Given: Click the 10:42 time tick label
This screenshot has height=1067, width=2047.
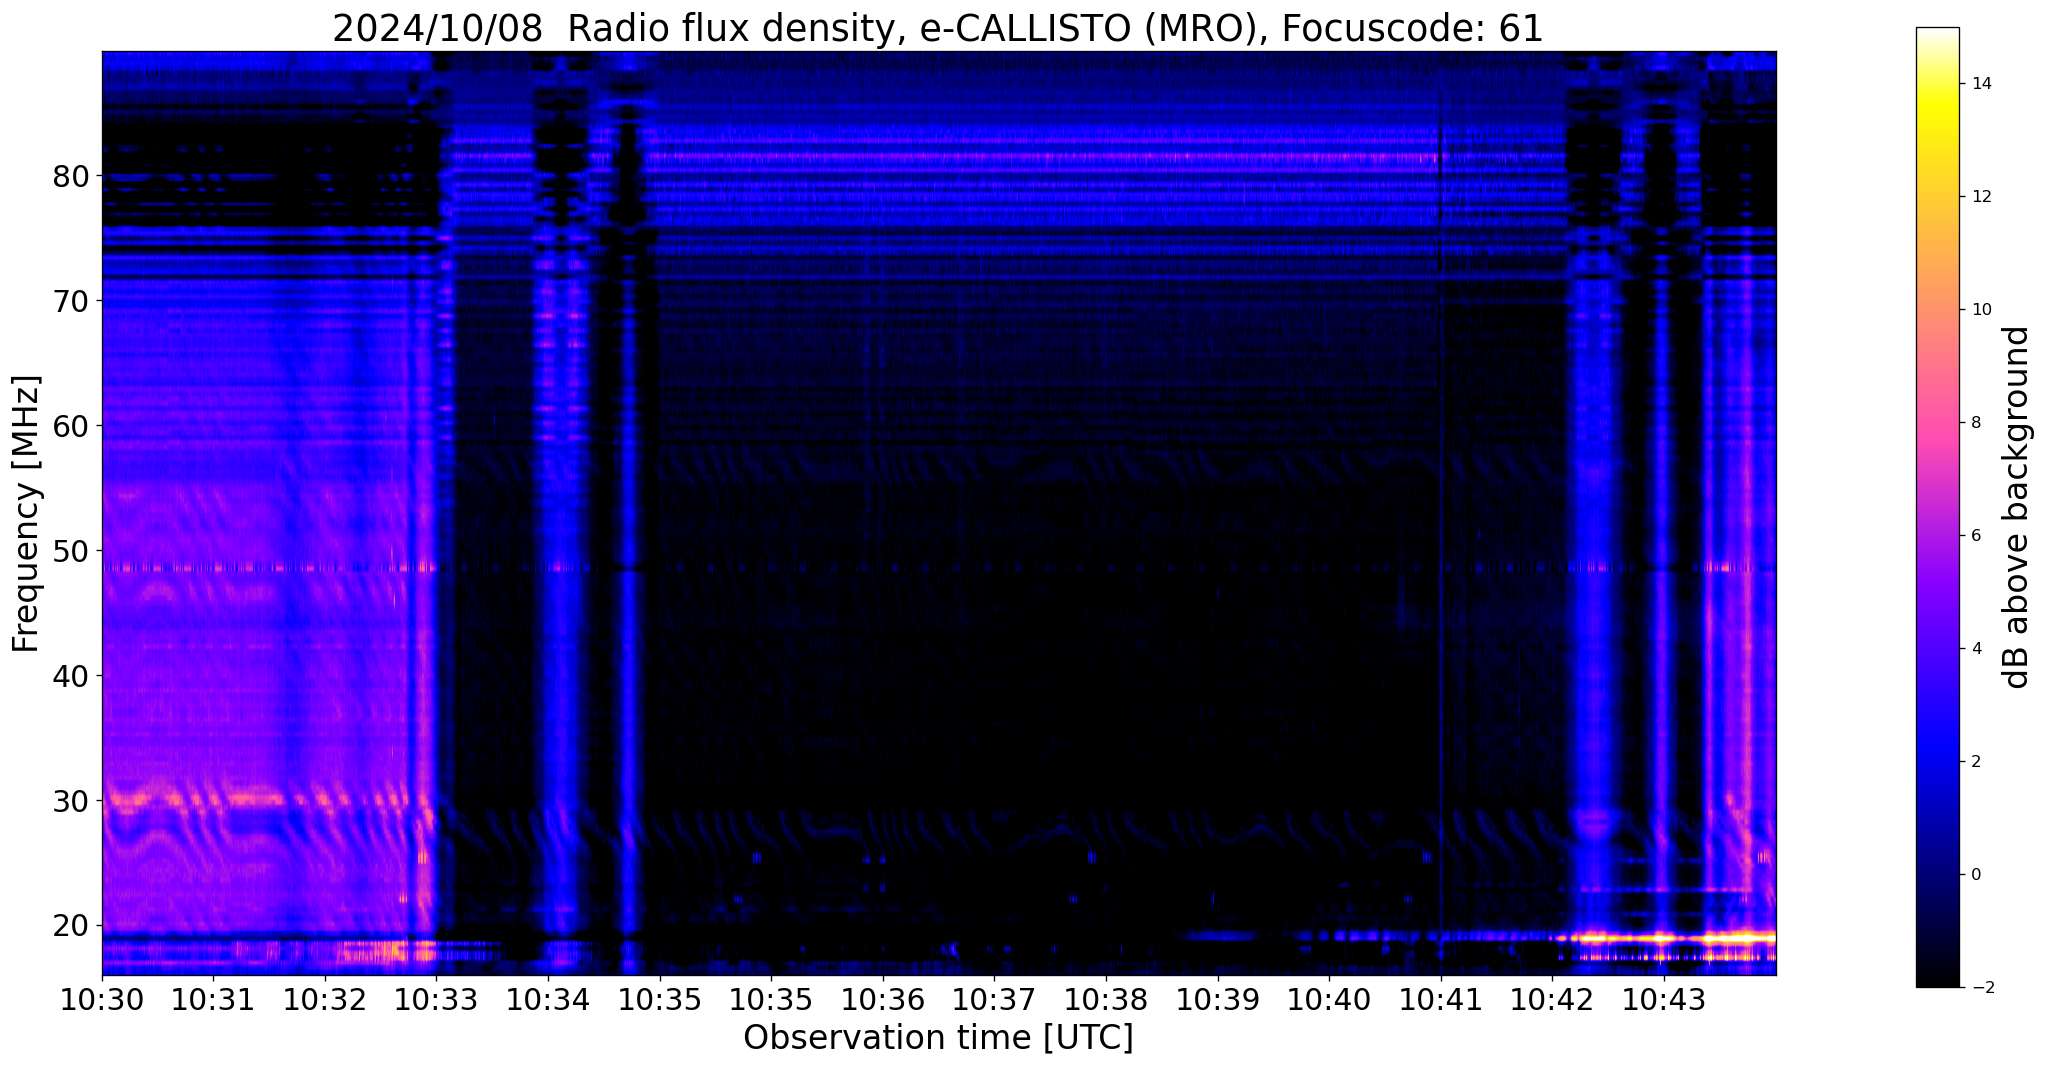Looking at the screenshot, I should pyautogui.click(x=1552, y=999).
